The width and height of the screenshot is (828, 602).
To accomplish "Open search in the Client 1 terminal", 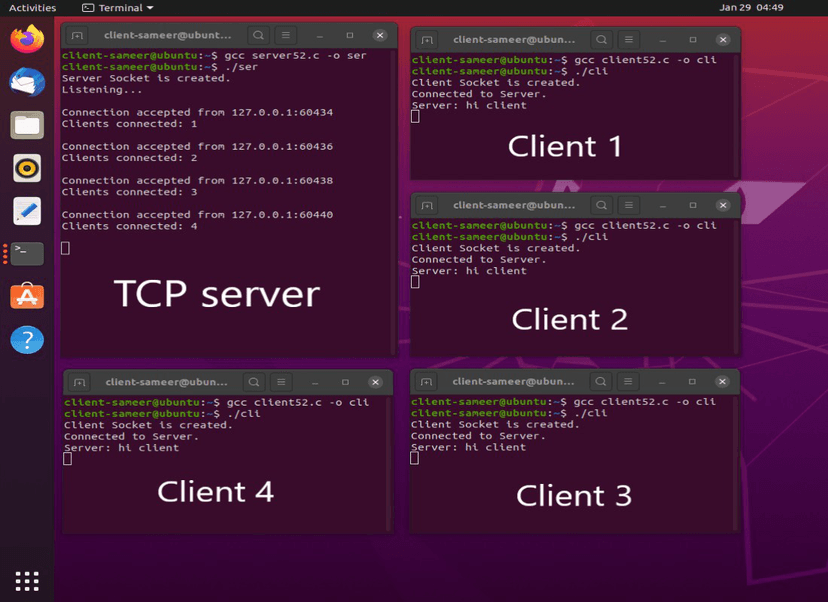I will point(601,40).
